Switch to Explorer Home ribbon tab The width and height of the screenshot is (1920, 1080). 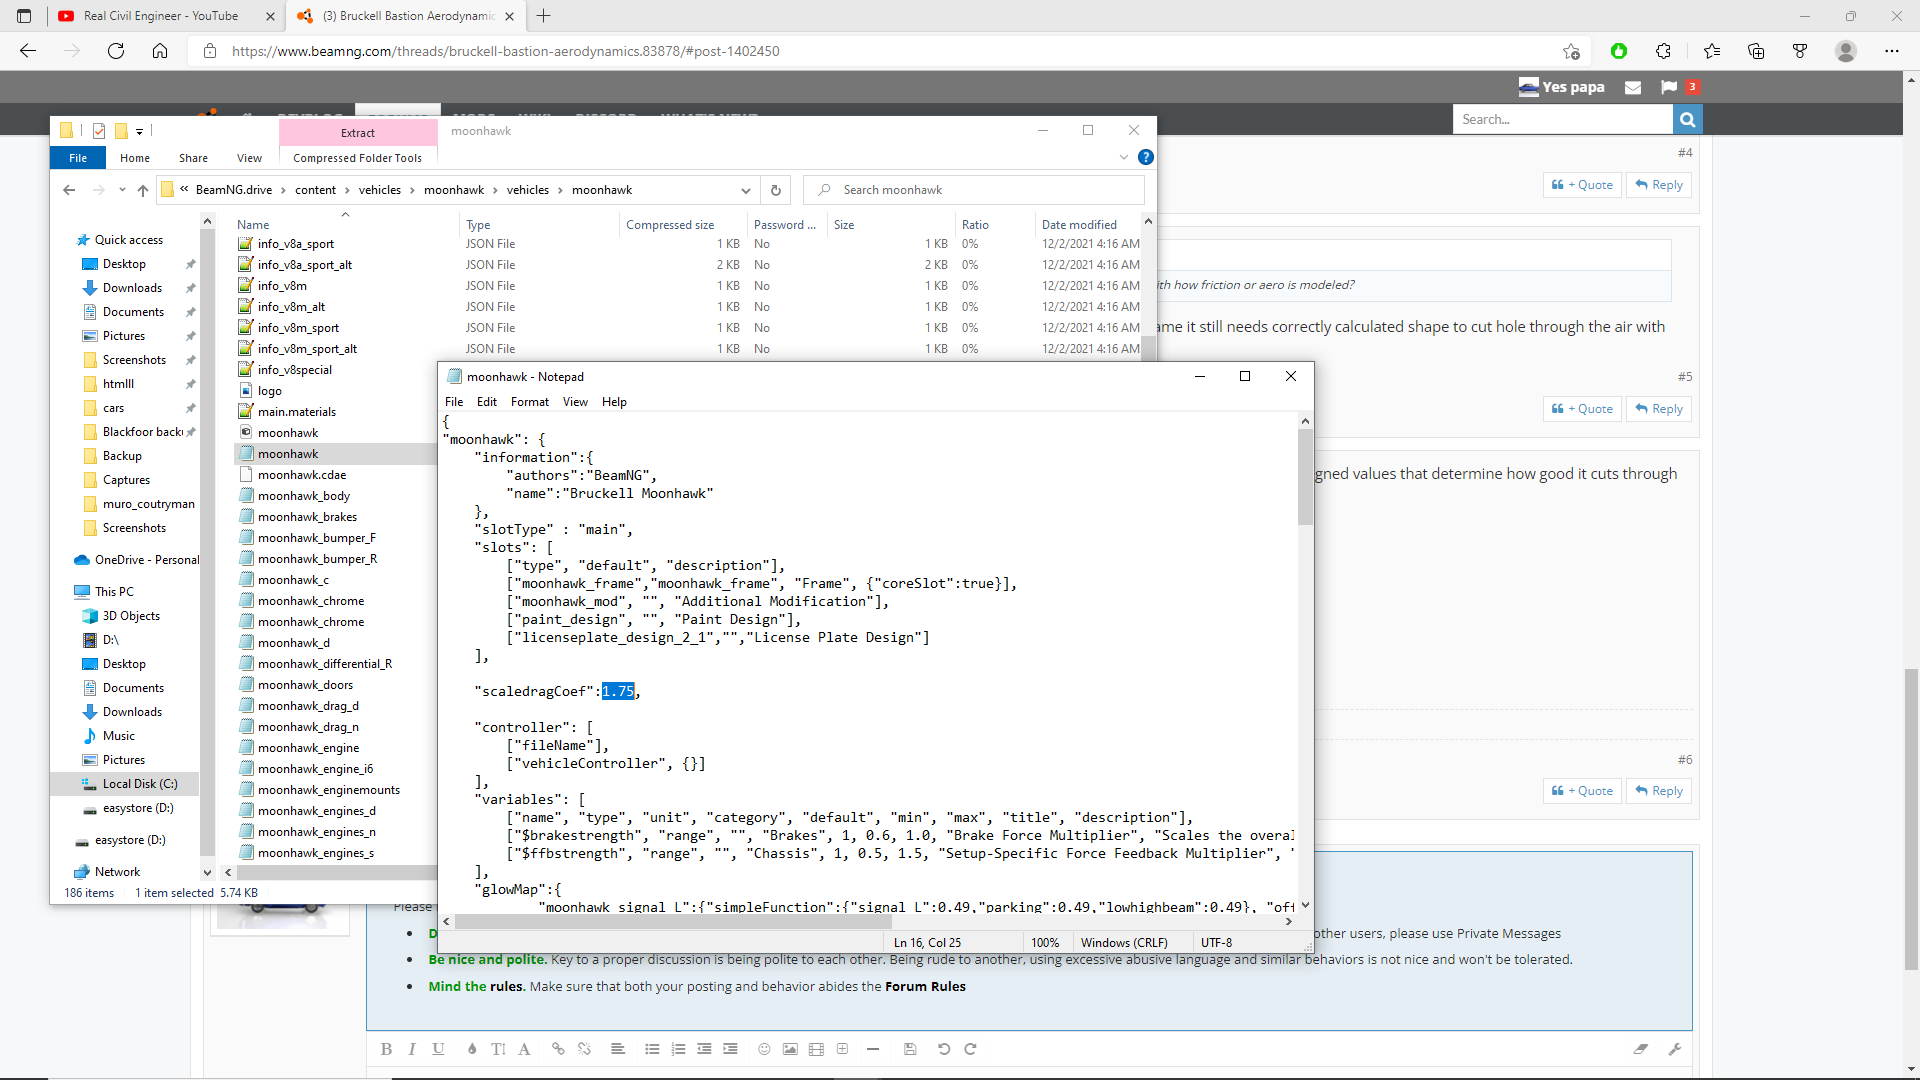(135, 158)
